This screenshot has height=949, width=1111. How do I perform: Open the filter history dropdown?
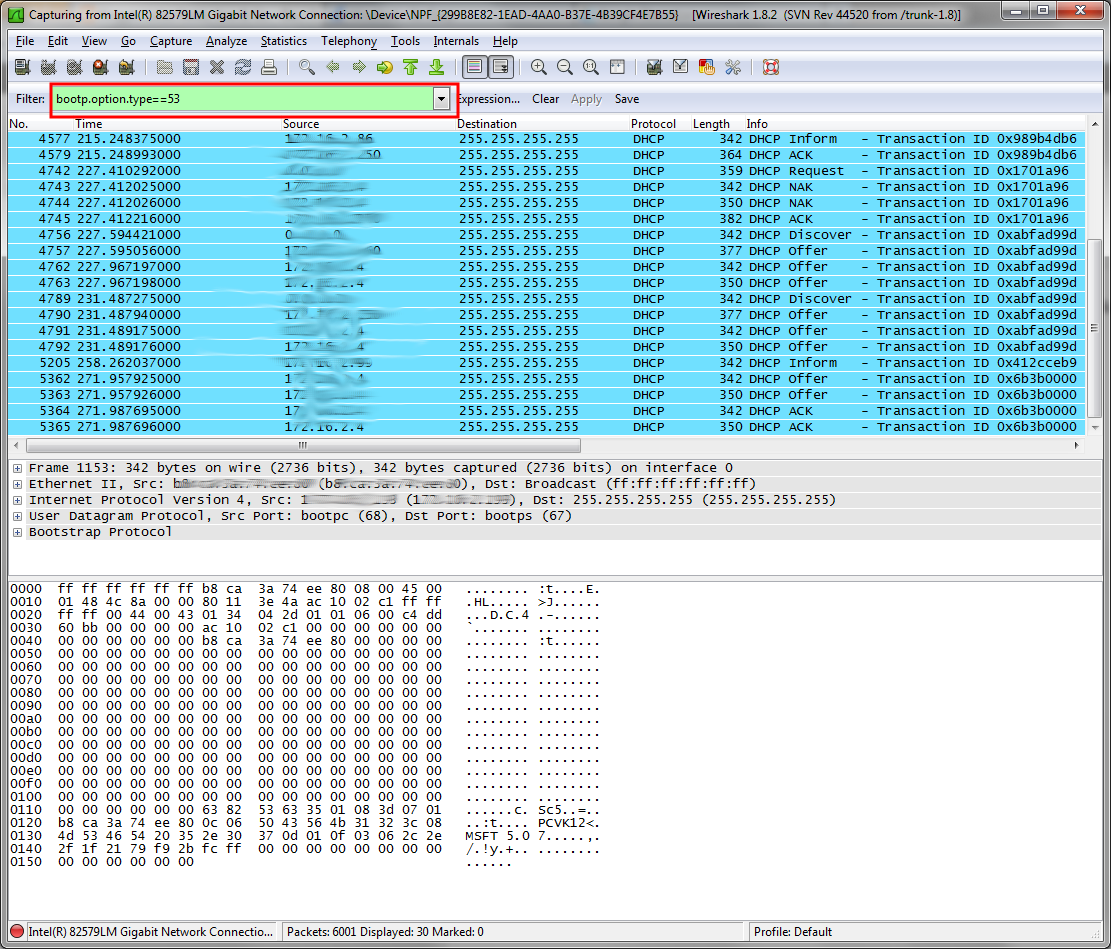[441, 99]
